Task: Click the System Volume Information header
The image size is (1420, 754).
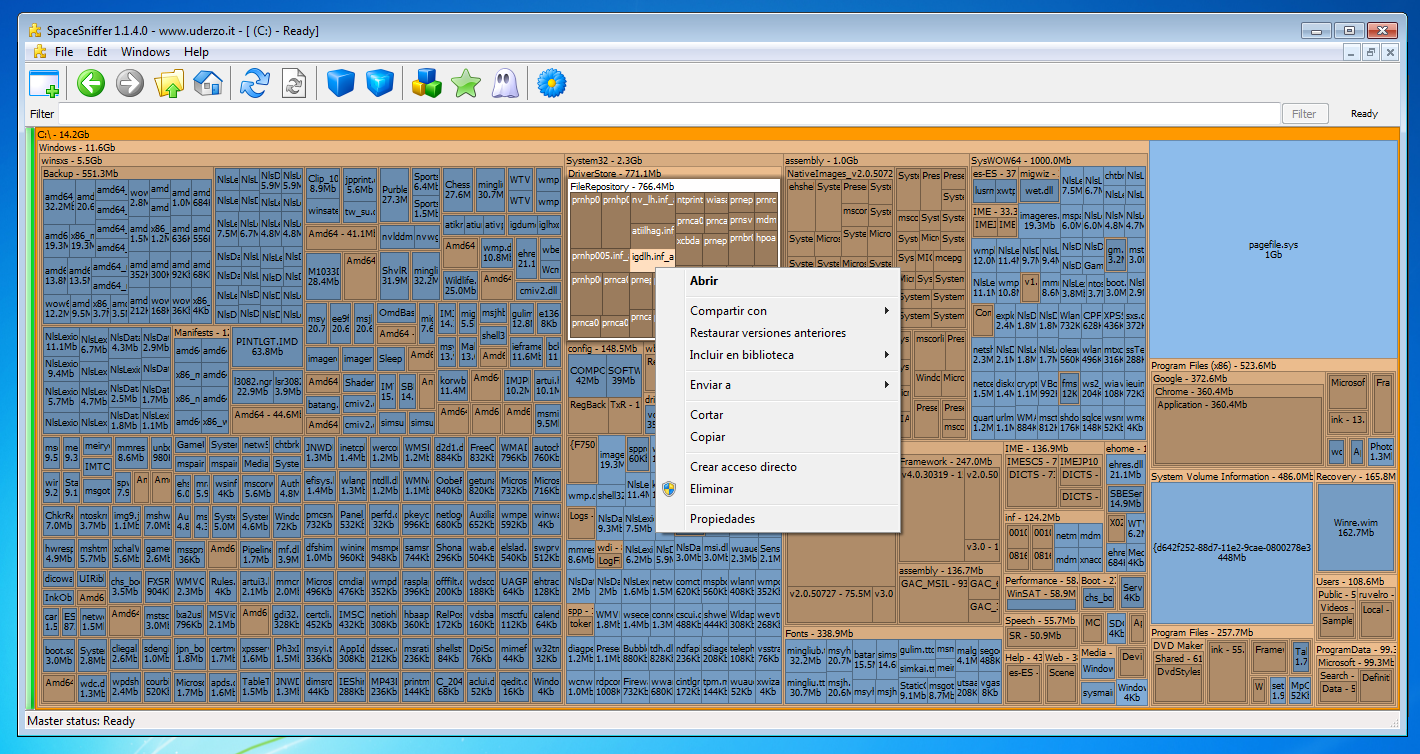Action: [1231, 477]
